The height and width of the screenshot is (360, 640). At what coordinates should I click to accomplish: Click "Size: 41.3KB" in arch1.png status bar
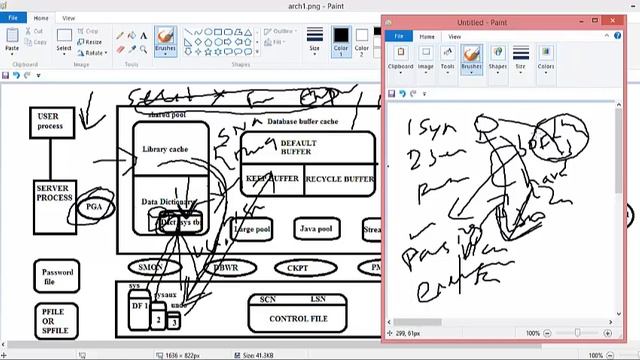tap(258, 356)
